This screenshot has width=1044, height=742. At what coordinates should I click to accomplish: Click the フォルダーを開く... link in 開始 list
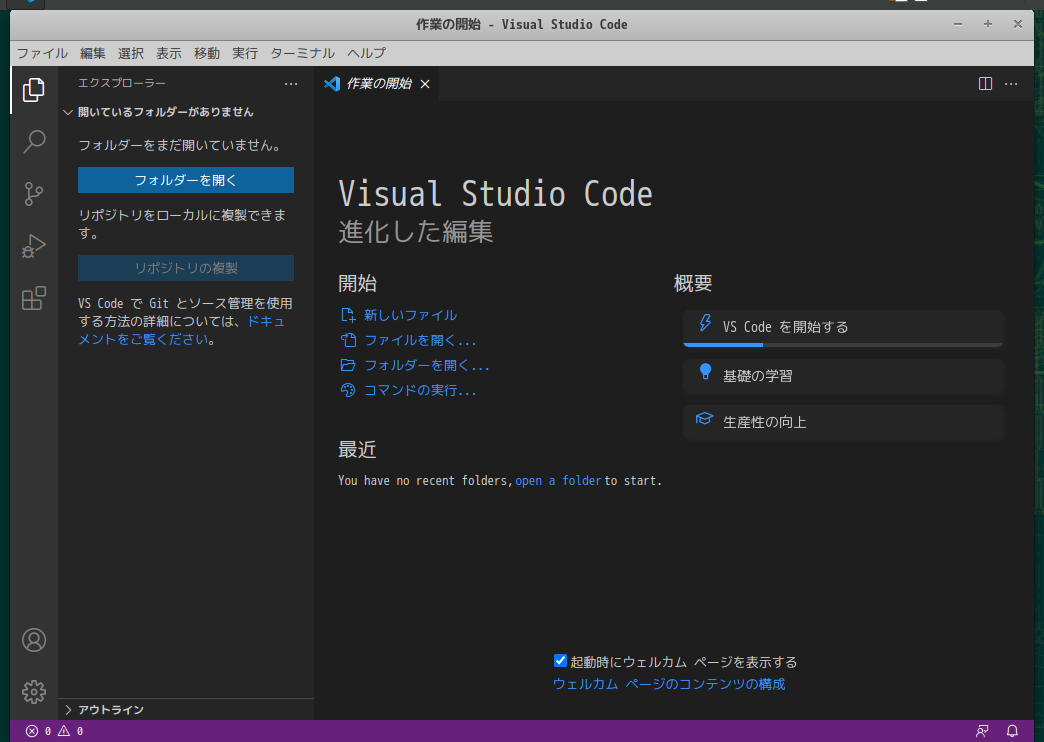tap(427, 365)
